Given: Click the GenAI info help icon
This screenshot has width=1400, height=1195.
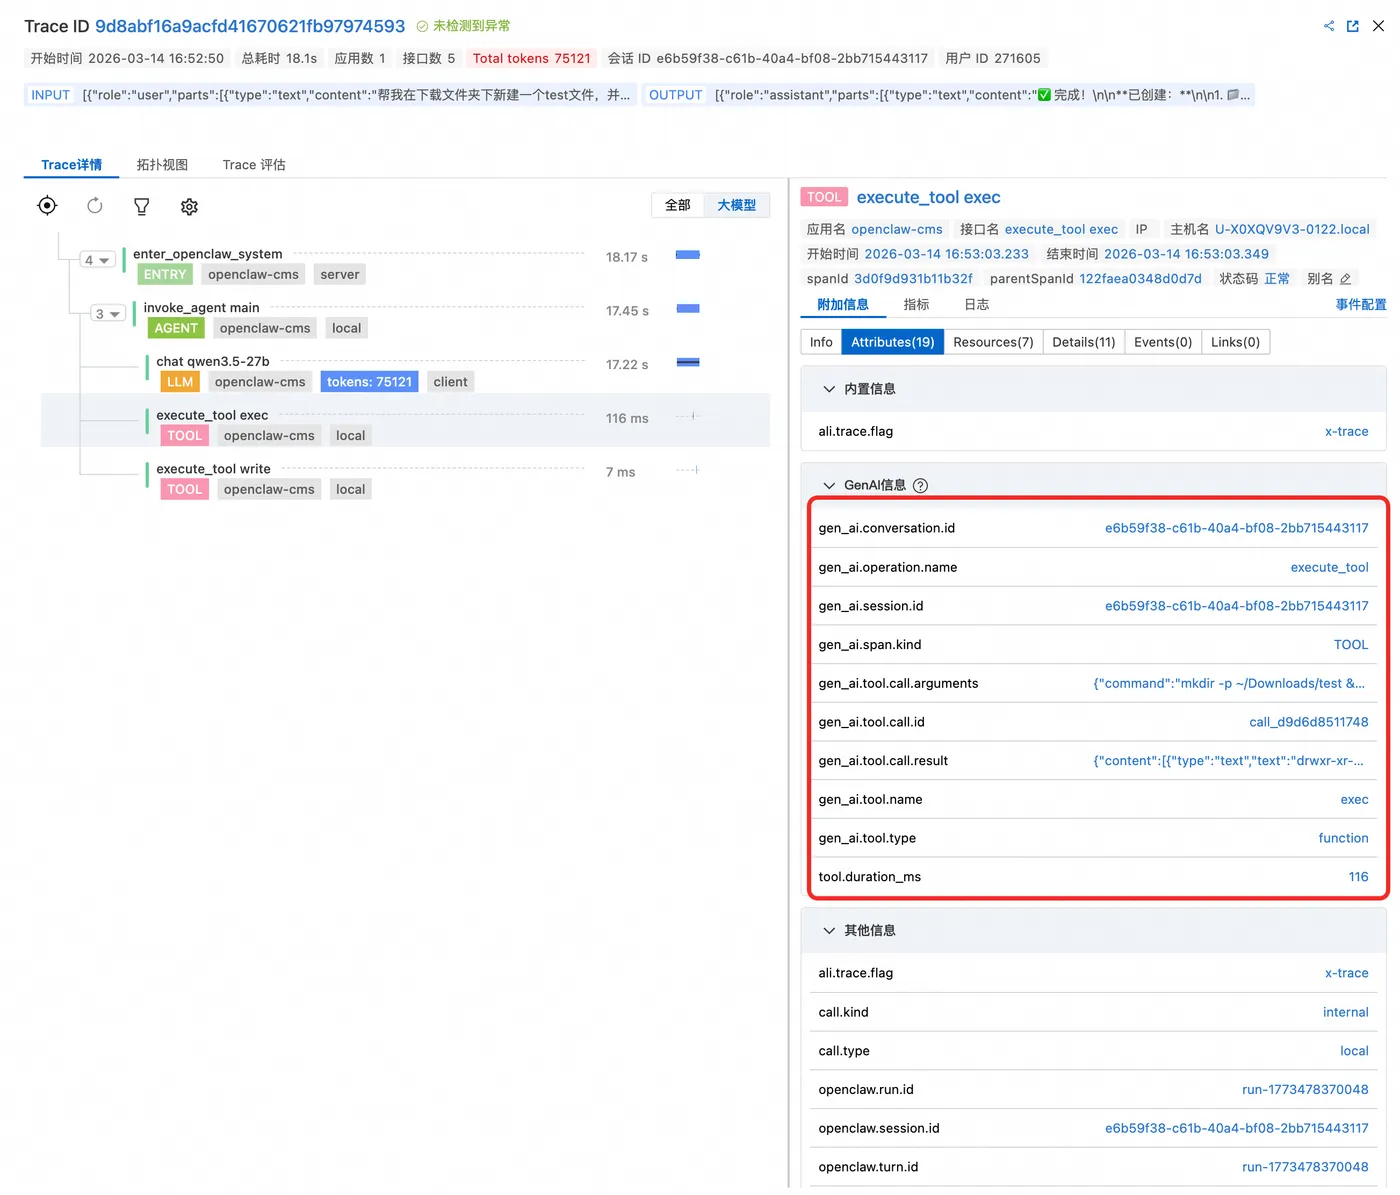Looking at the screenshot, I should pyautogui.click(x=921, y=486).
